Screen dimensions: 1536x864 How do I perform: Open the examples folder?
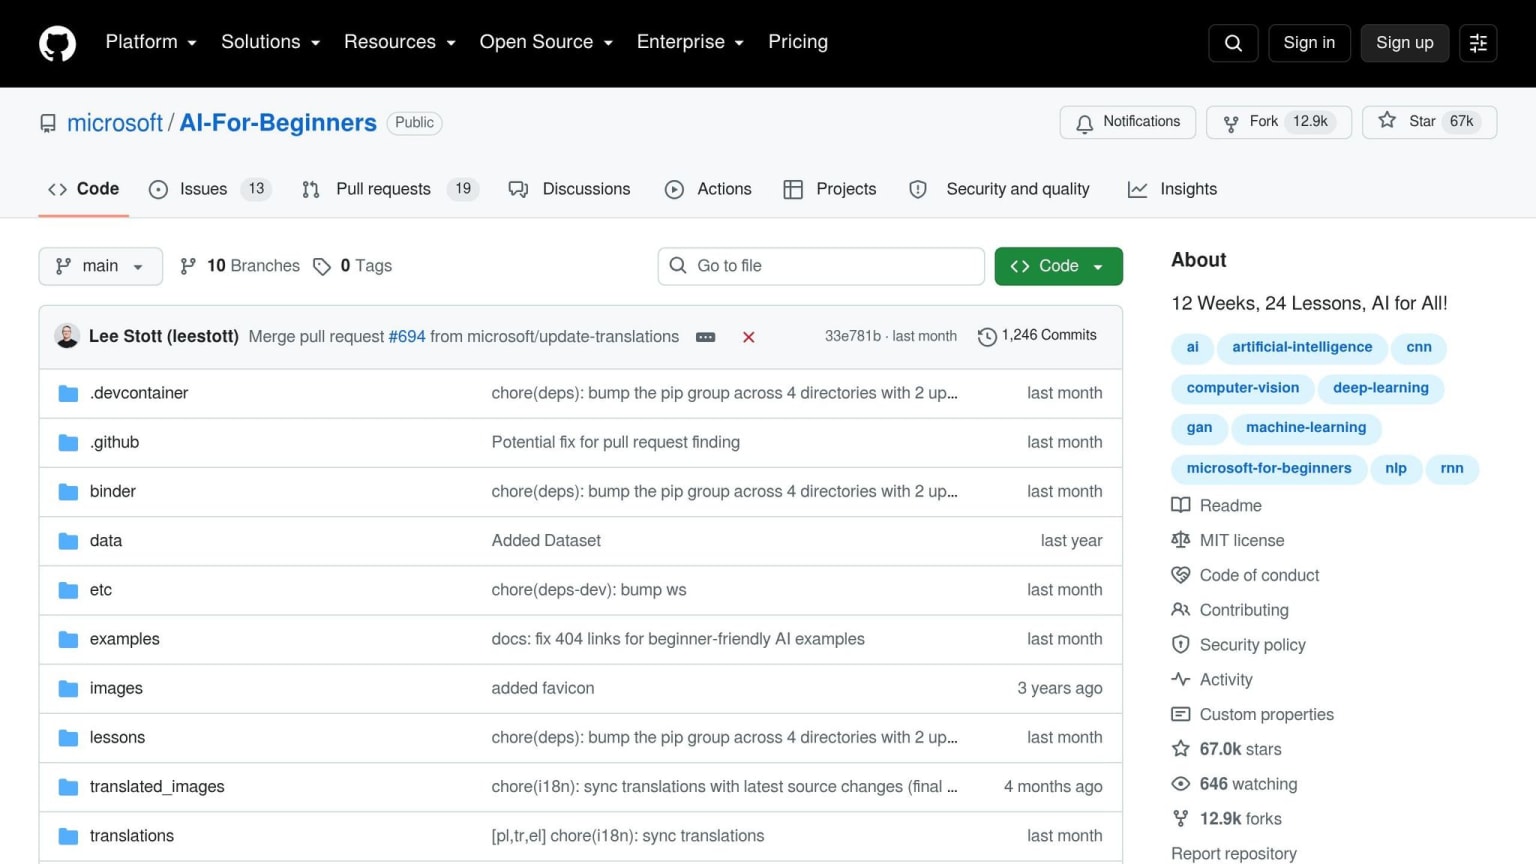point(125,639)
